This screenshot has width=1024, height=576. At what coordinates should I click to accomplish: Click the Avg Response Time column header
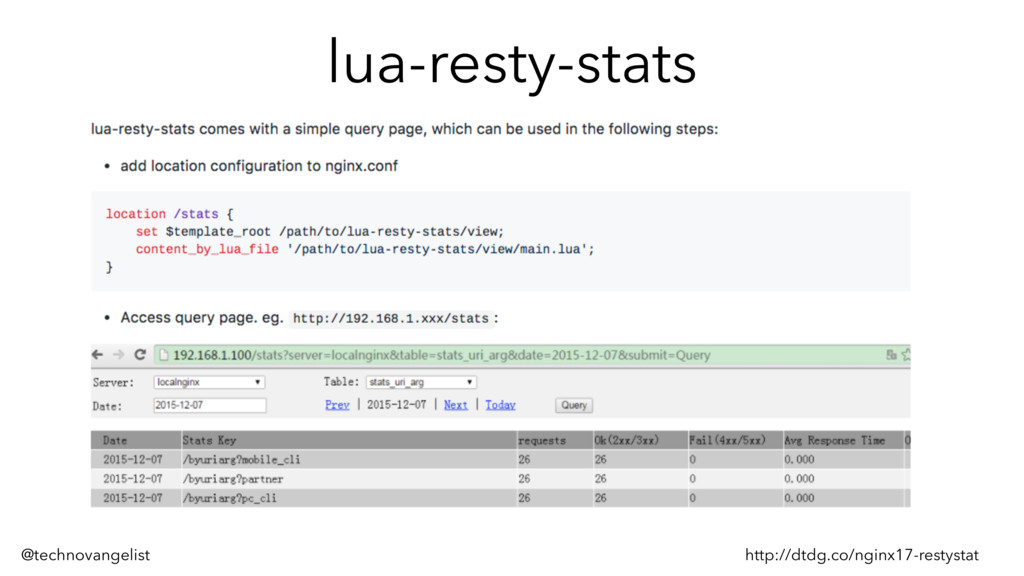coord(834,440)
